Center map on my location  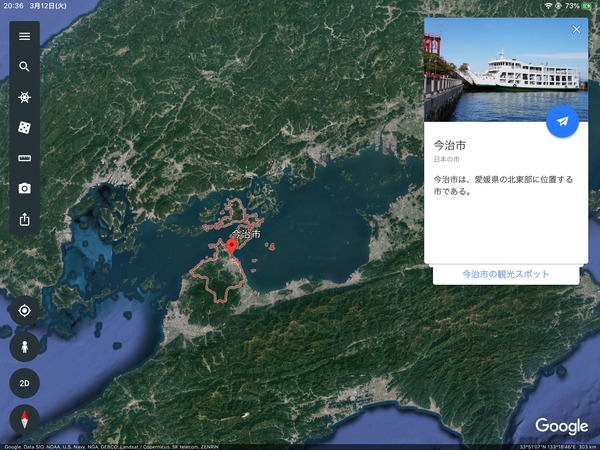[24, 310]
